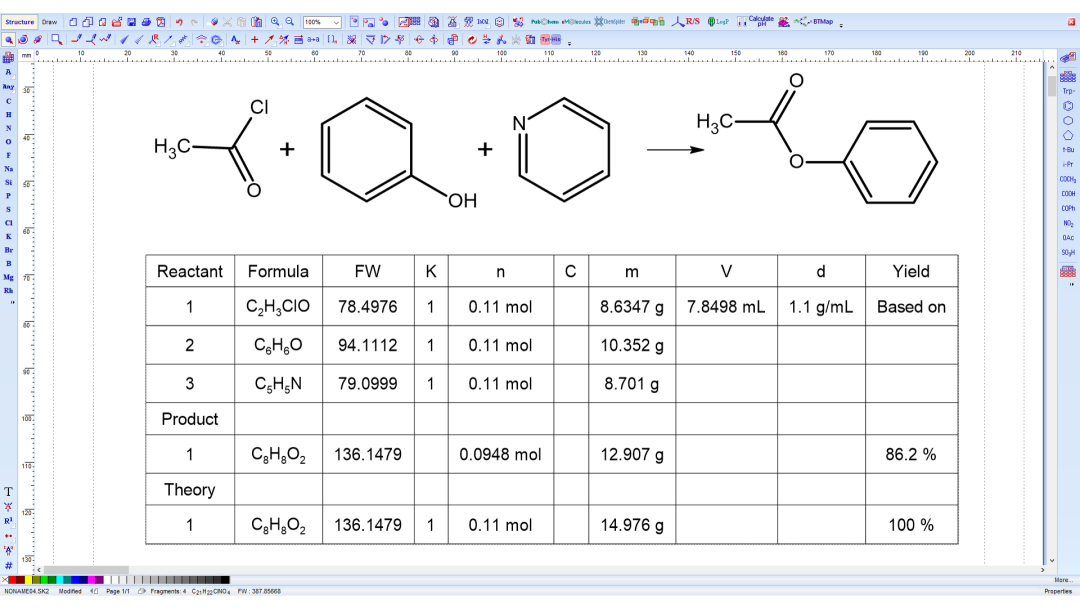This screenshot has height=608, width=1080.
Task: Open the zoom percentage dropdown
Action: (321, 19)
